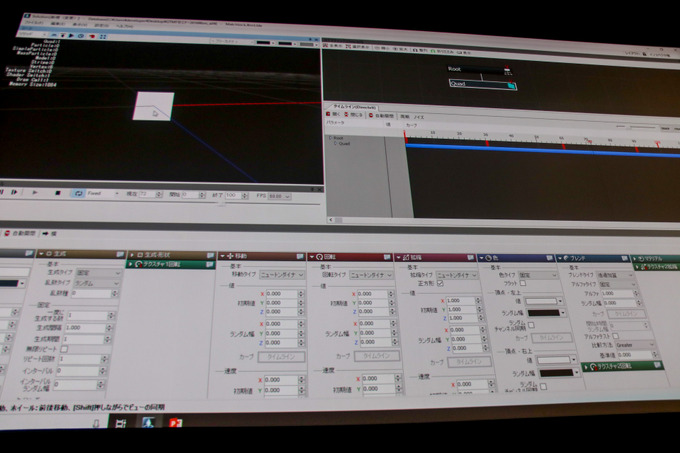Enable the 無限リピート checkbox
This screenshot has height=453, width=680.
point(64,348)
